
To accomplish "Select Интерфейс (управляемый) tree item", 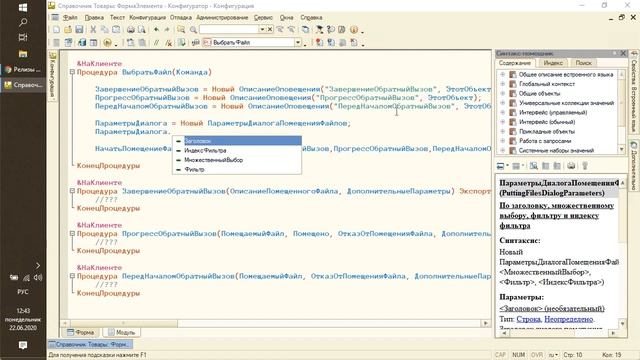I will 553,112.
